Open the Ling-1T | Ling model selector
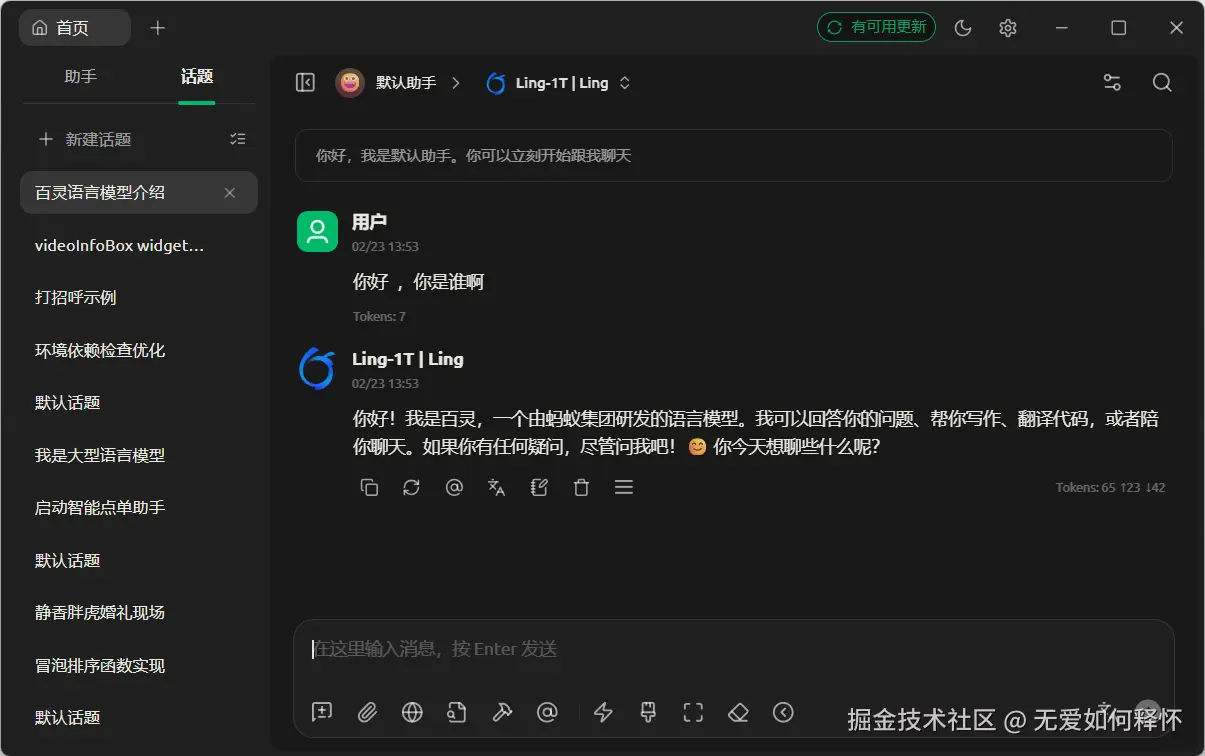Image resolution: width=1205 pixels, height=756 pixels. [x=558, y=83]
